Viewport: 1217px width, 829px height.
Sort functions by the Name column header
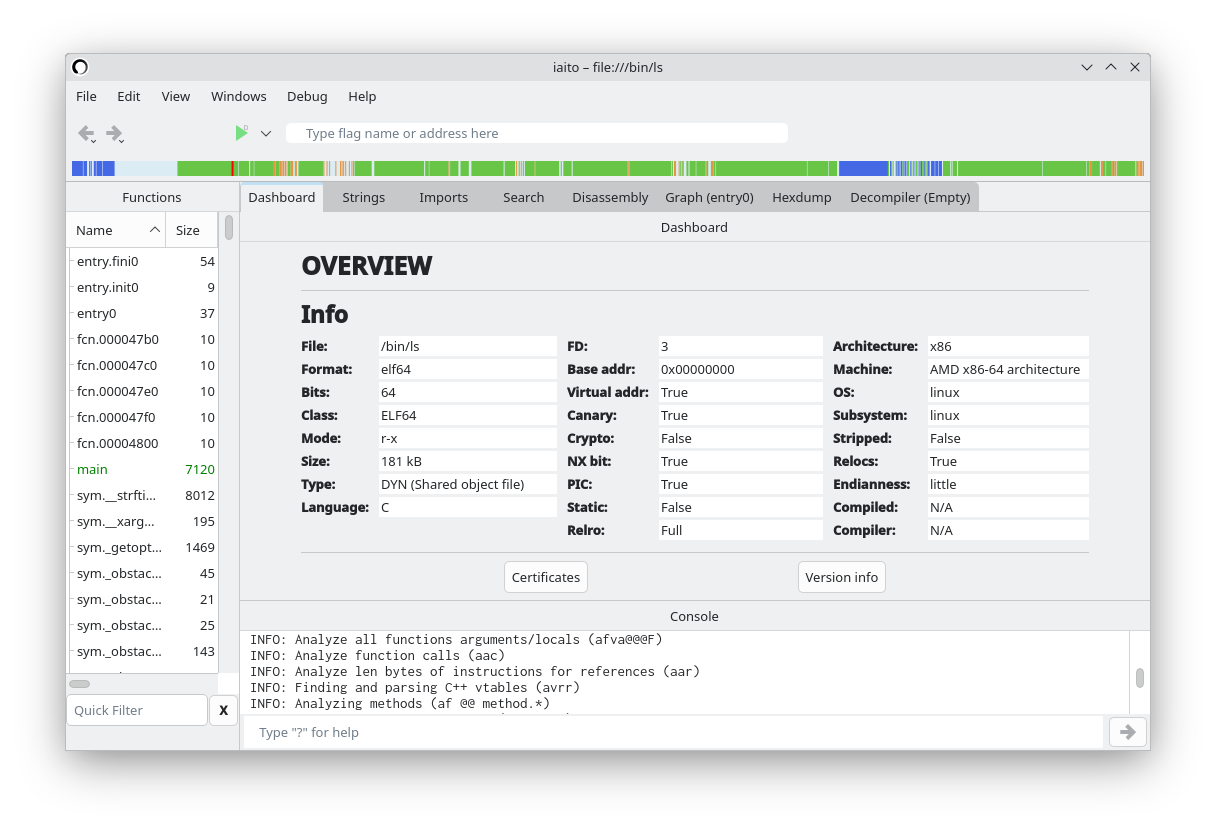click(115, 230)
